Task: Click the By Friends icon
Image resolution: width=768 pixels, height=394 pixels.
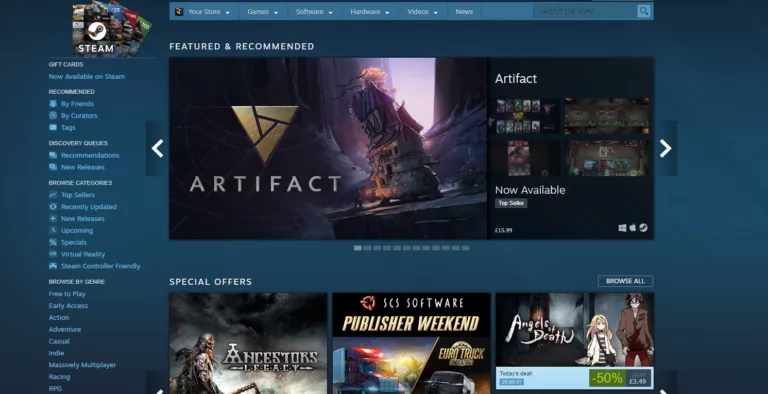Action: 53,103
